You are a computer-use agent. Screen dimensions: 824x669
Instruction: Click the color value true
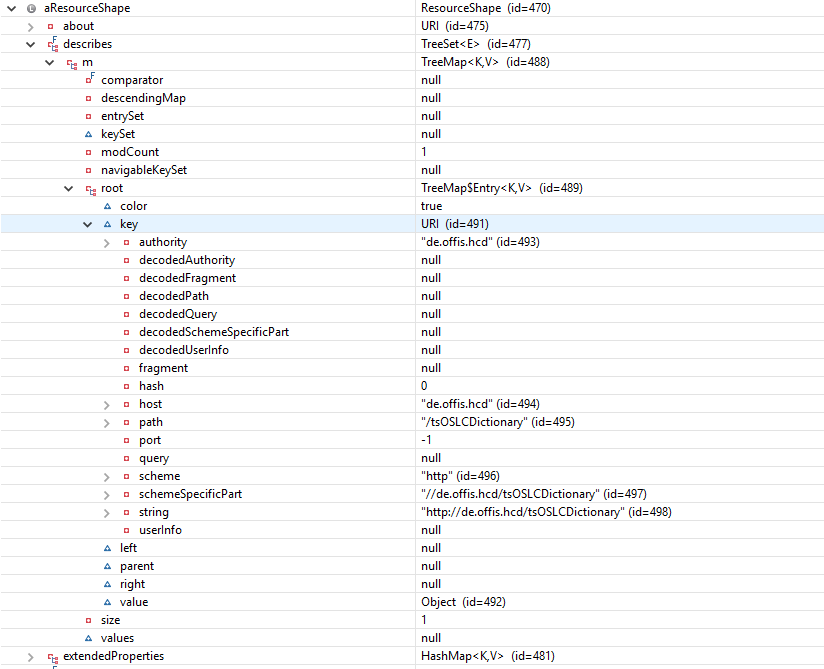(431, 206)
